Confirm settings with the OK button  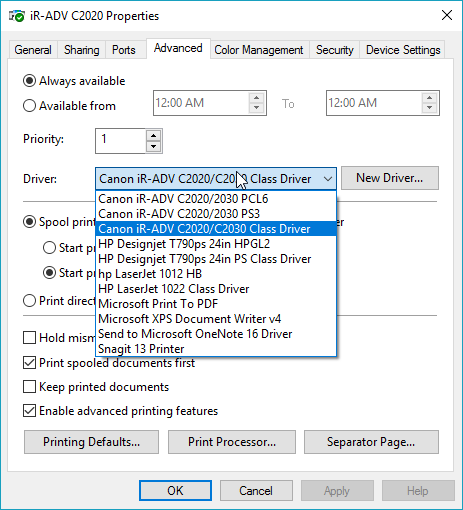tap(175, 491)
